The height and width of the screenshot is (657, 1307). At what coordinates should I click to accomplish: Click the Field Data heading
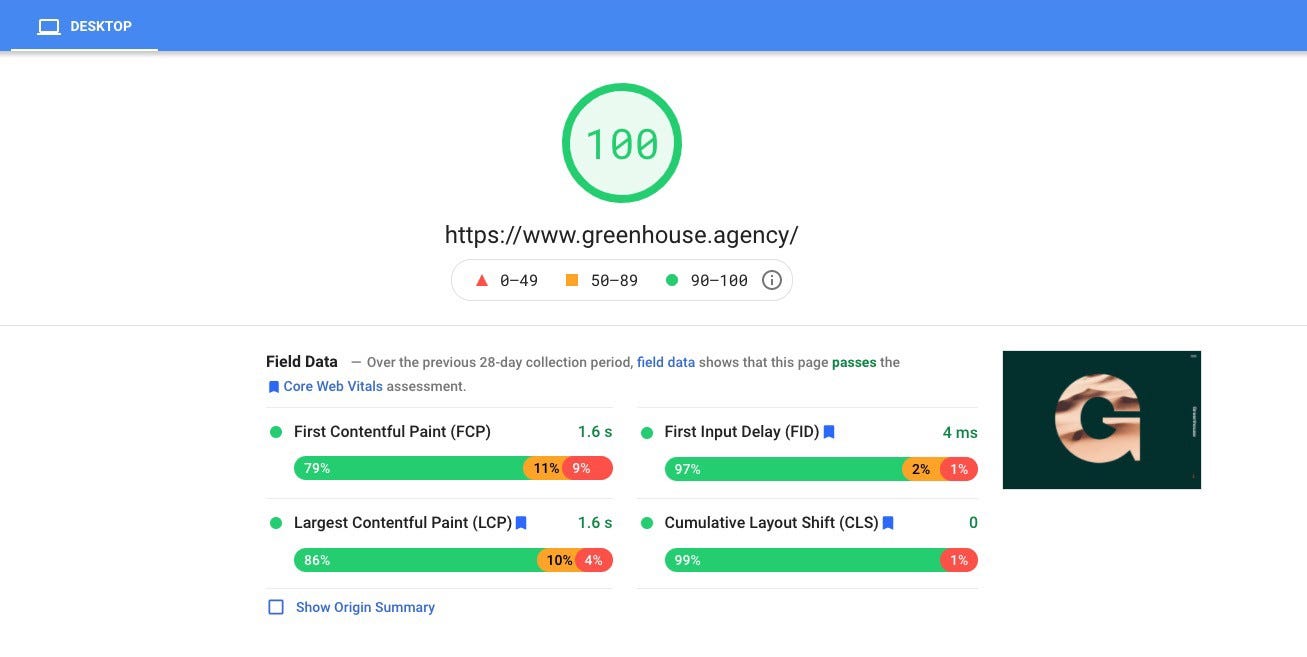302,362
